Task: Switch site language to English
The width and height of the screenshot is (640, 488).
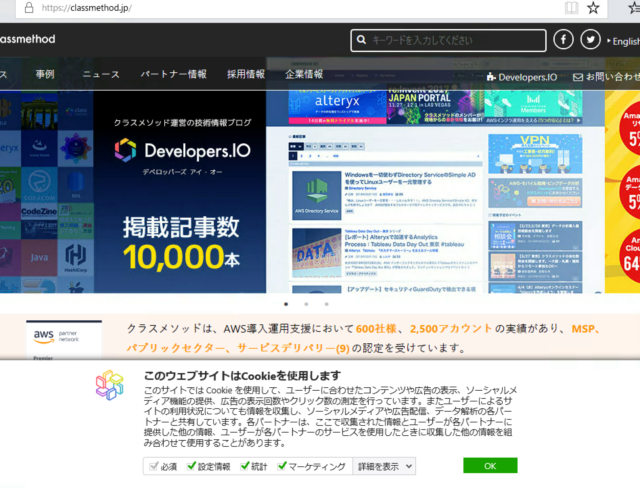Action: tap(623, 41)
